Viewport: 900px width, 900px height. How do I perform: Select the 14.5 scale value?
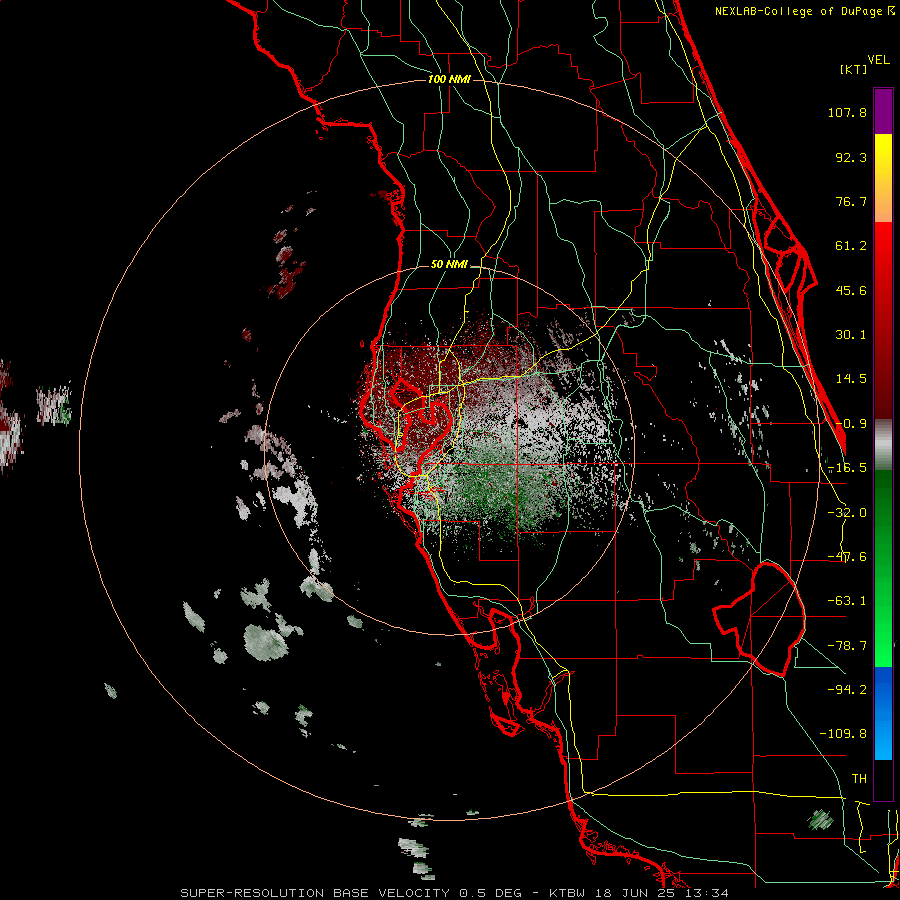tap(851, 379)
